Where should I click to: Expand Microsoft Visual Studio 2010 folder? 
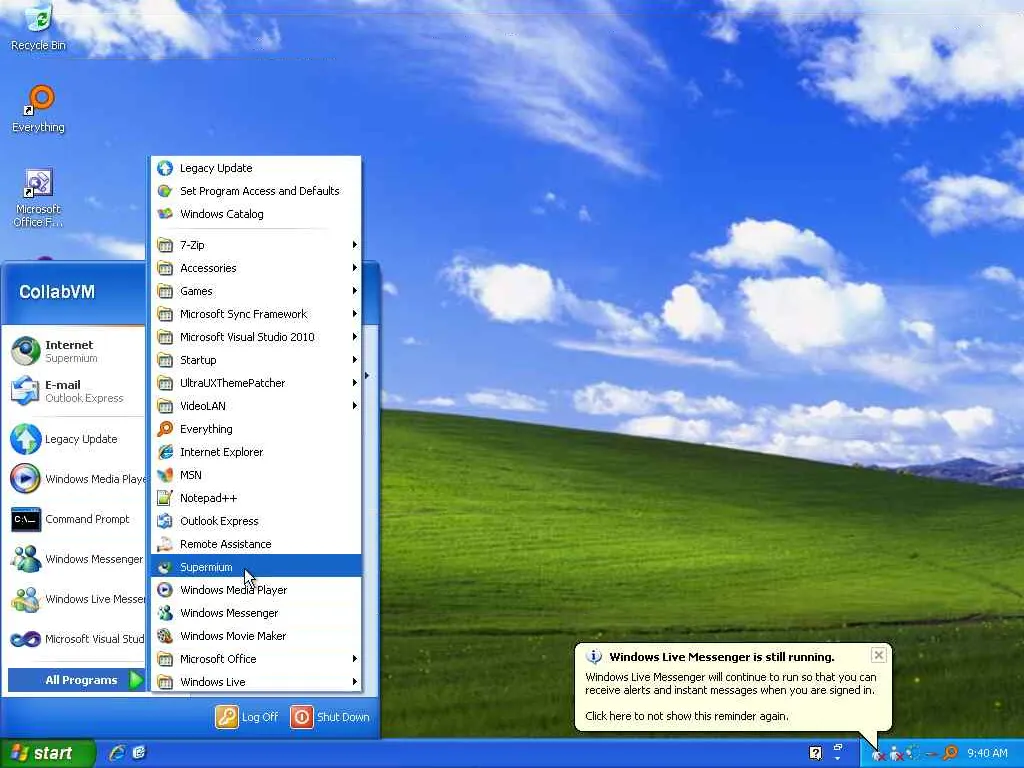255,337
